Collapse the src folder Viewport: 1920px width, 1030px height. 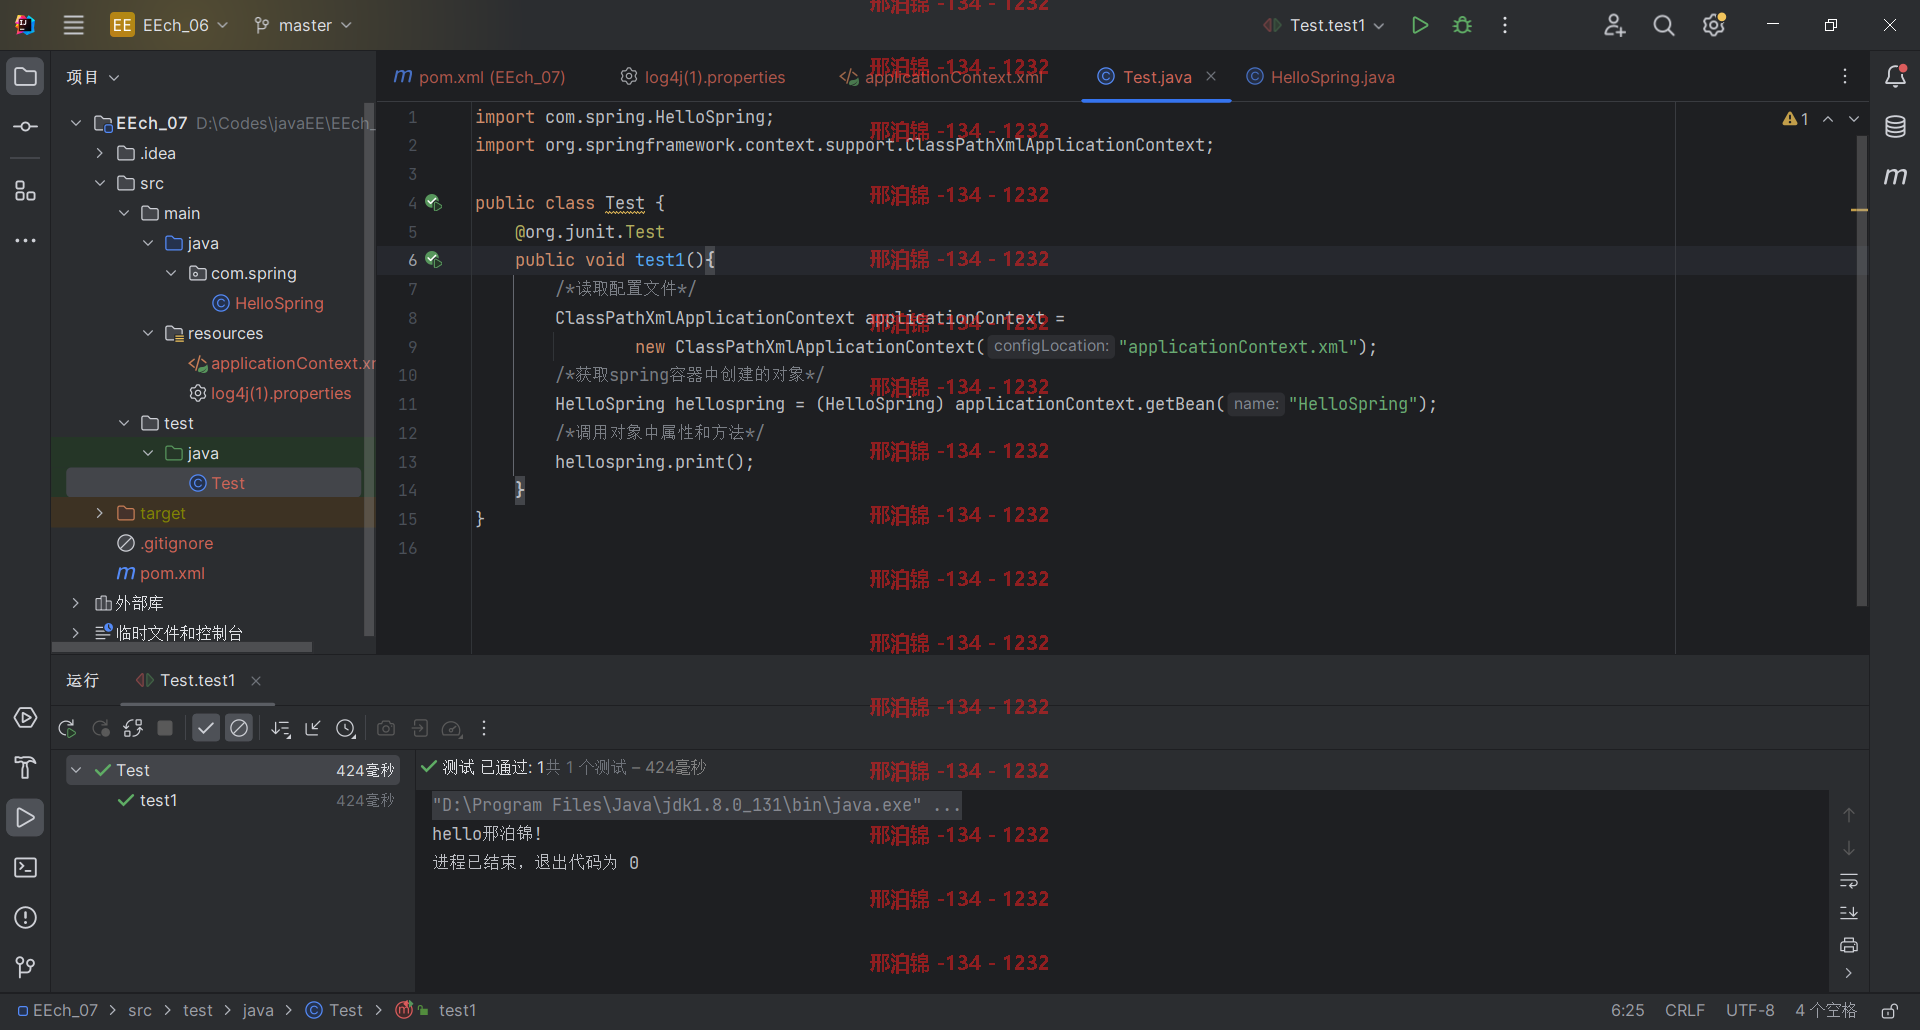coord(100,183)
